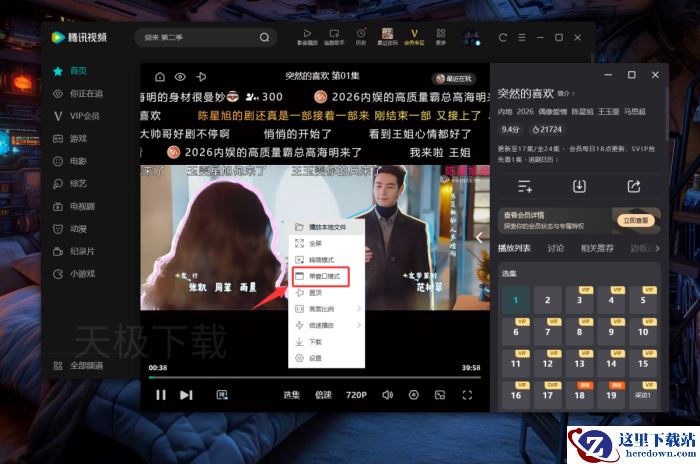The image size is (700, 464).
Task: Open the hamburger main menu icon
Action: coord(521,38)
